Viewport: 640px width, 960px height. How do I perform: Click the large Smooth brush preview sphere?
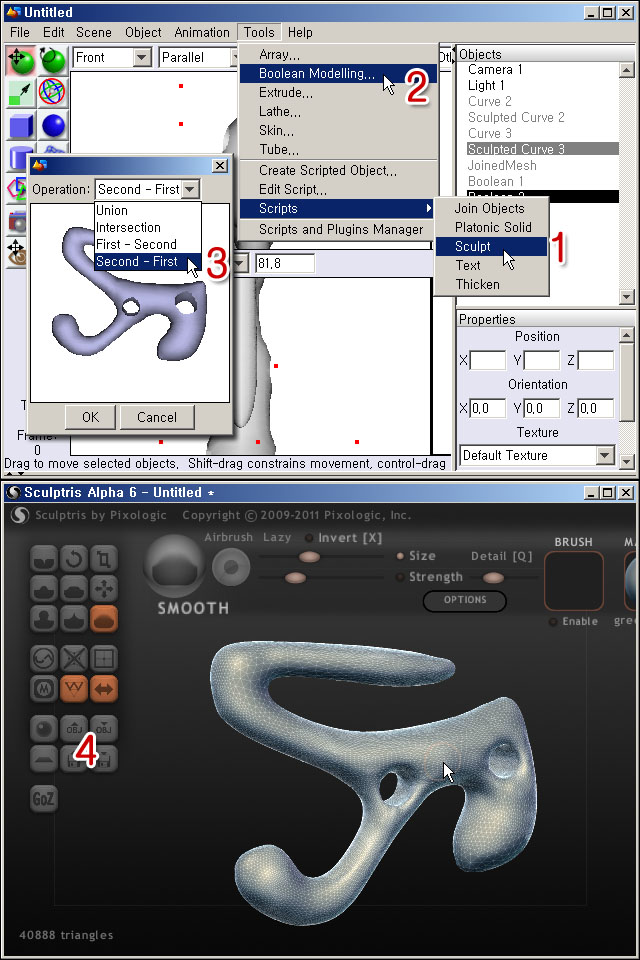coord(174,566)
